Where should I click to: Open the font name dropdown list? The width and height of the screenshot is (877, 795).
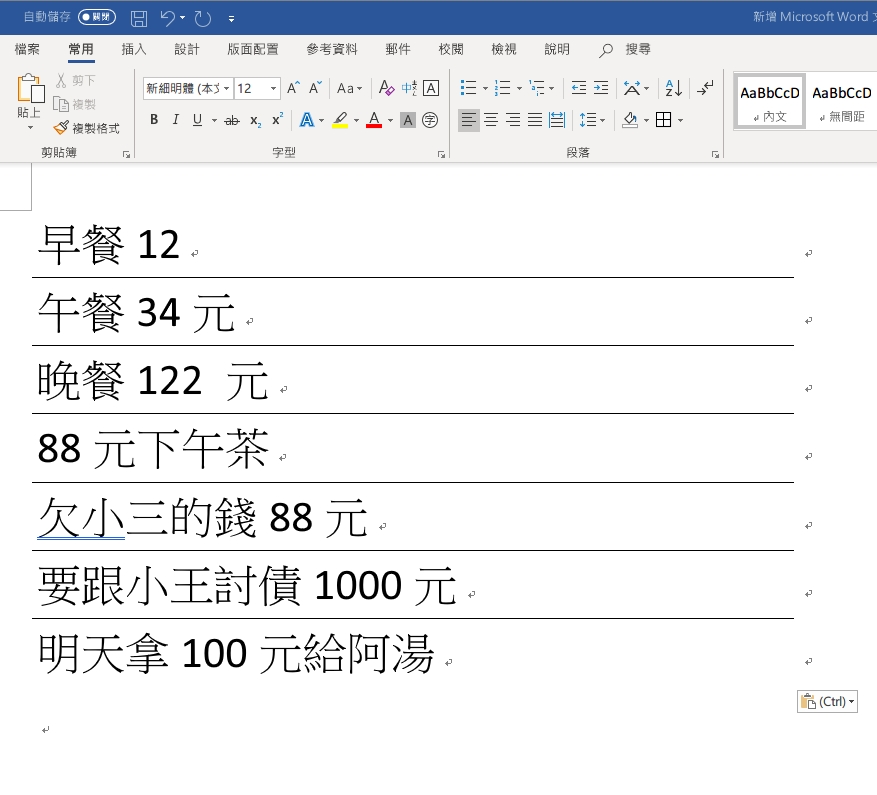[227, 88]
